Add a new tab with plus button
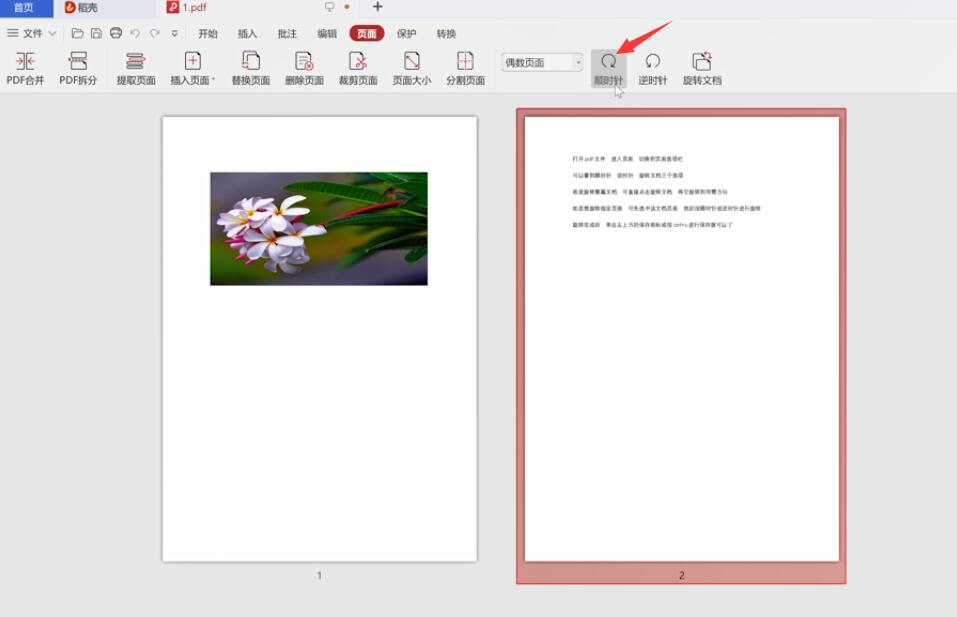957x617 pixels. pyautogui.click(x=377, y=7)
